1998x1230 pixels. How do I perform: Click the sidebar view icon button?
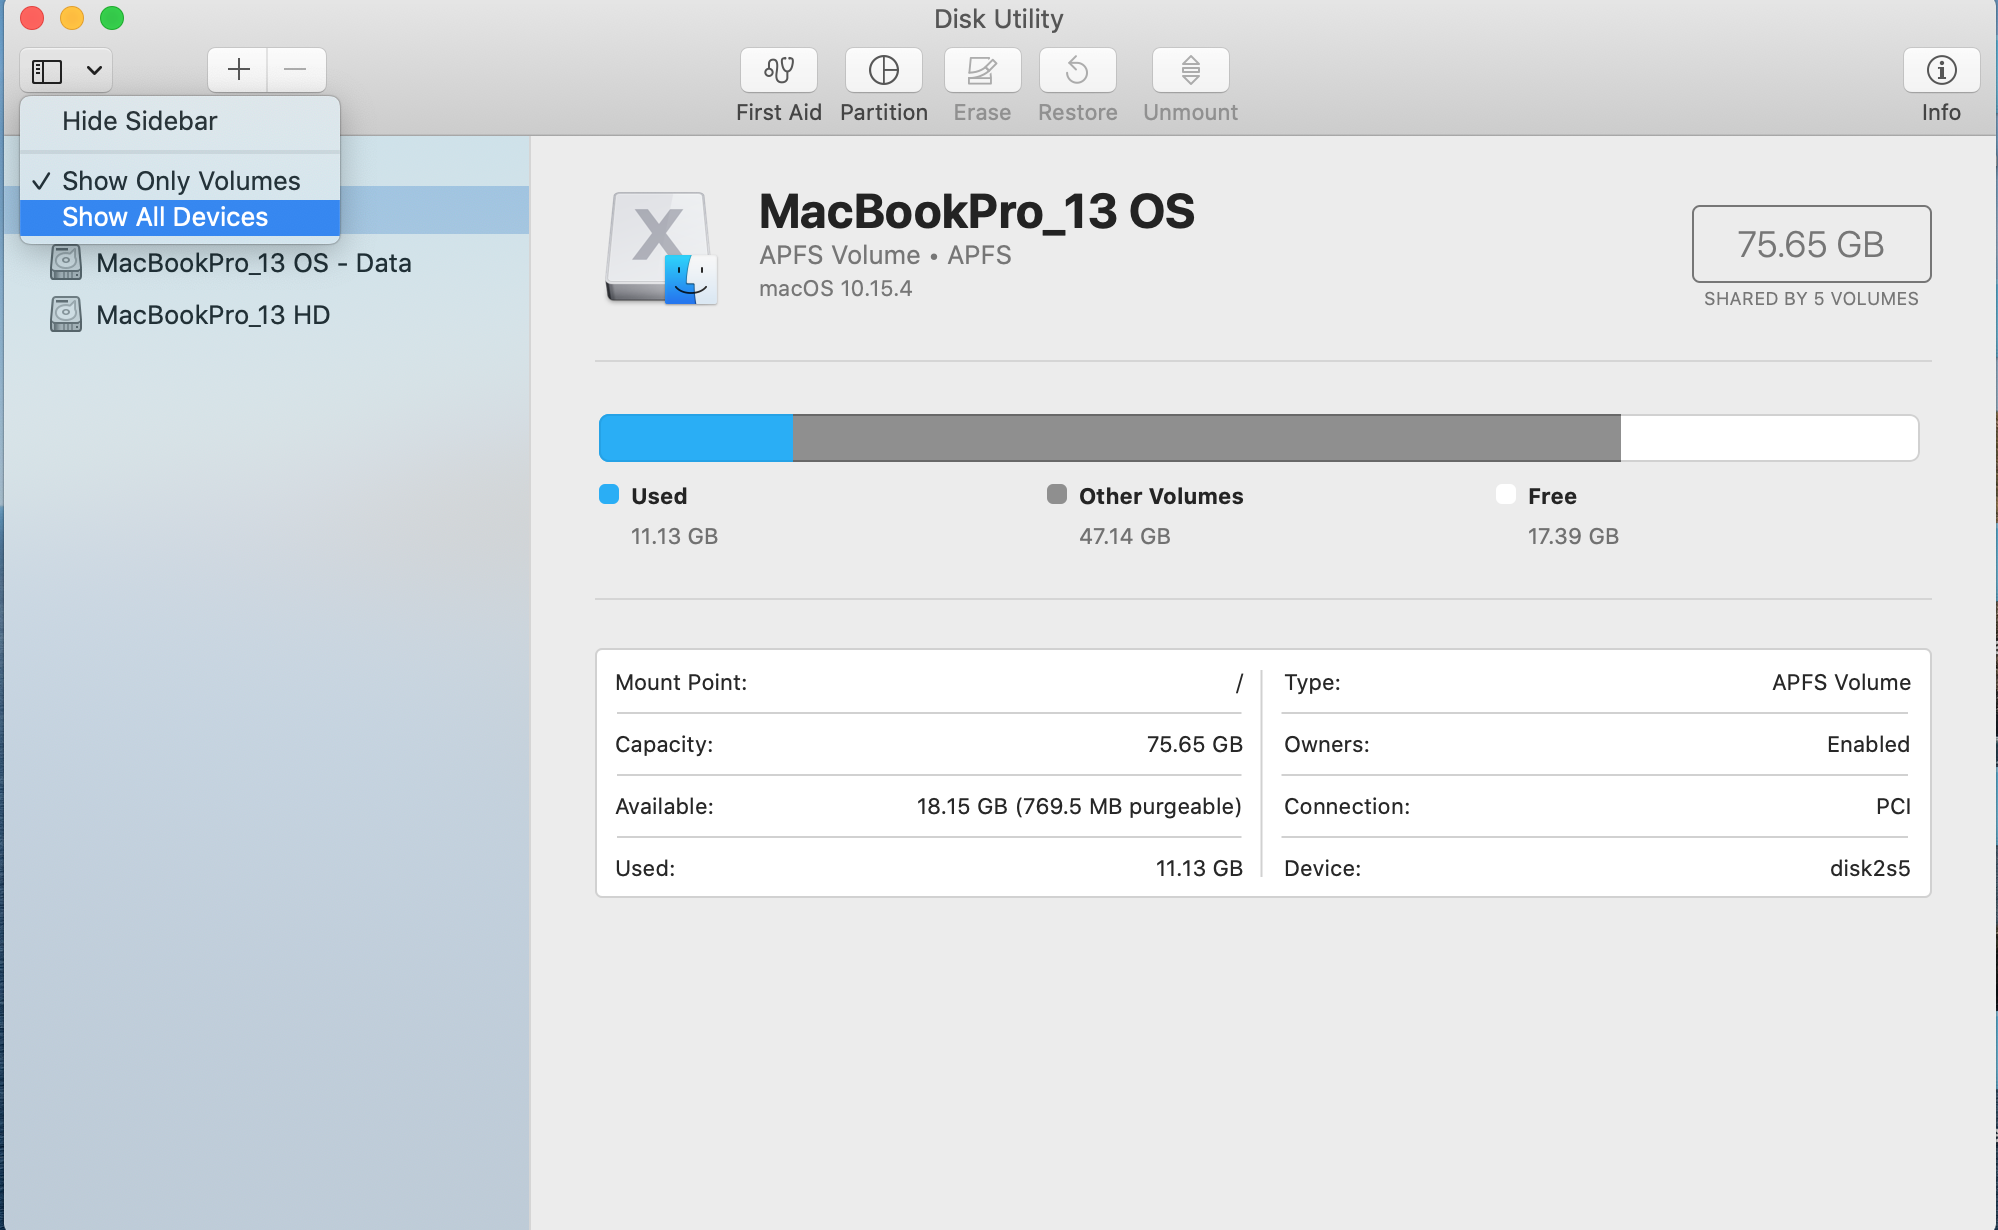click(x=47, y=71)
